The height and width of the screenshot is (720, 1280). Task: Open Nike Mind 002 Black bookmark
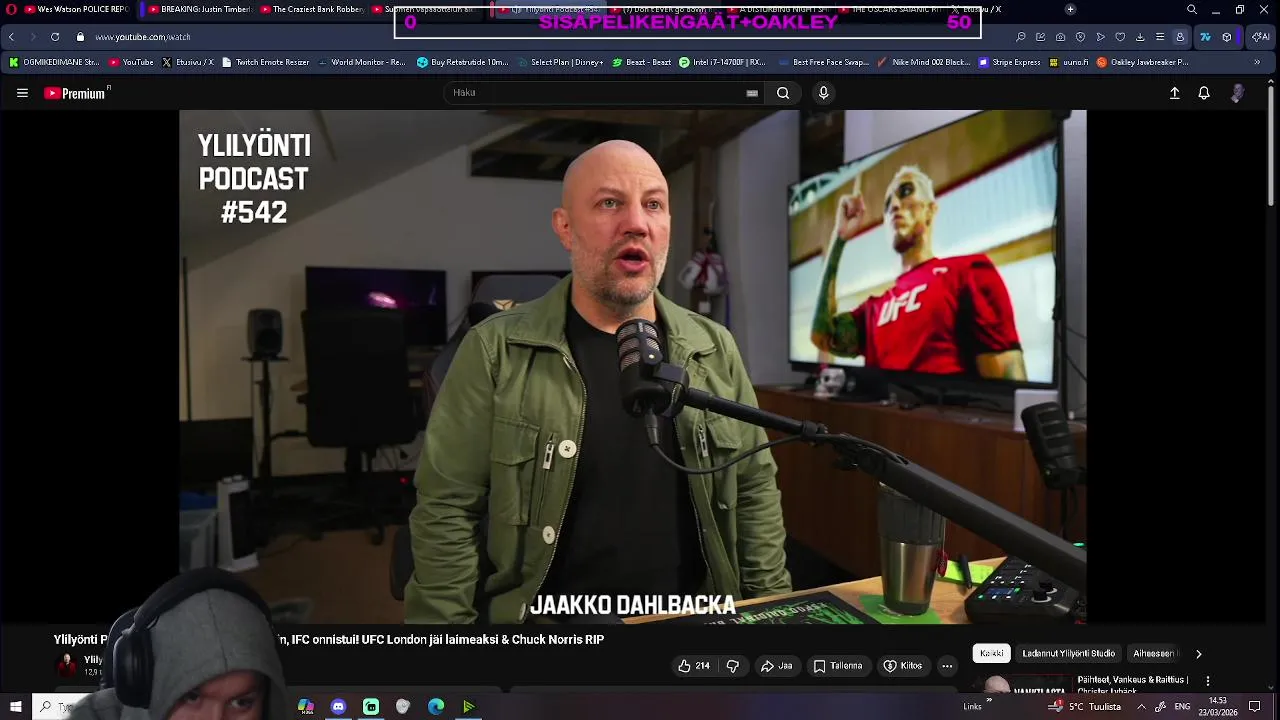pyautogui.click(x=923, y=62)
